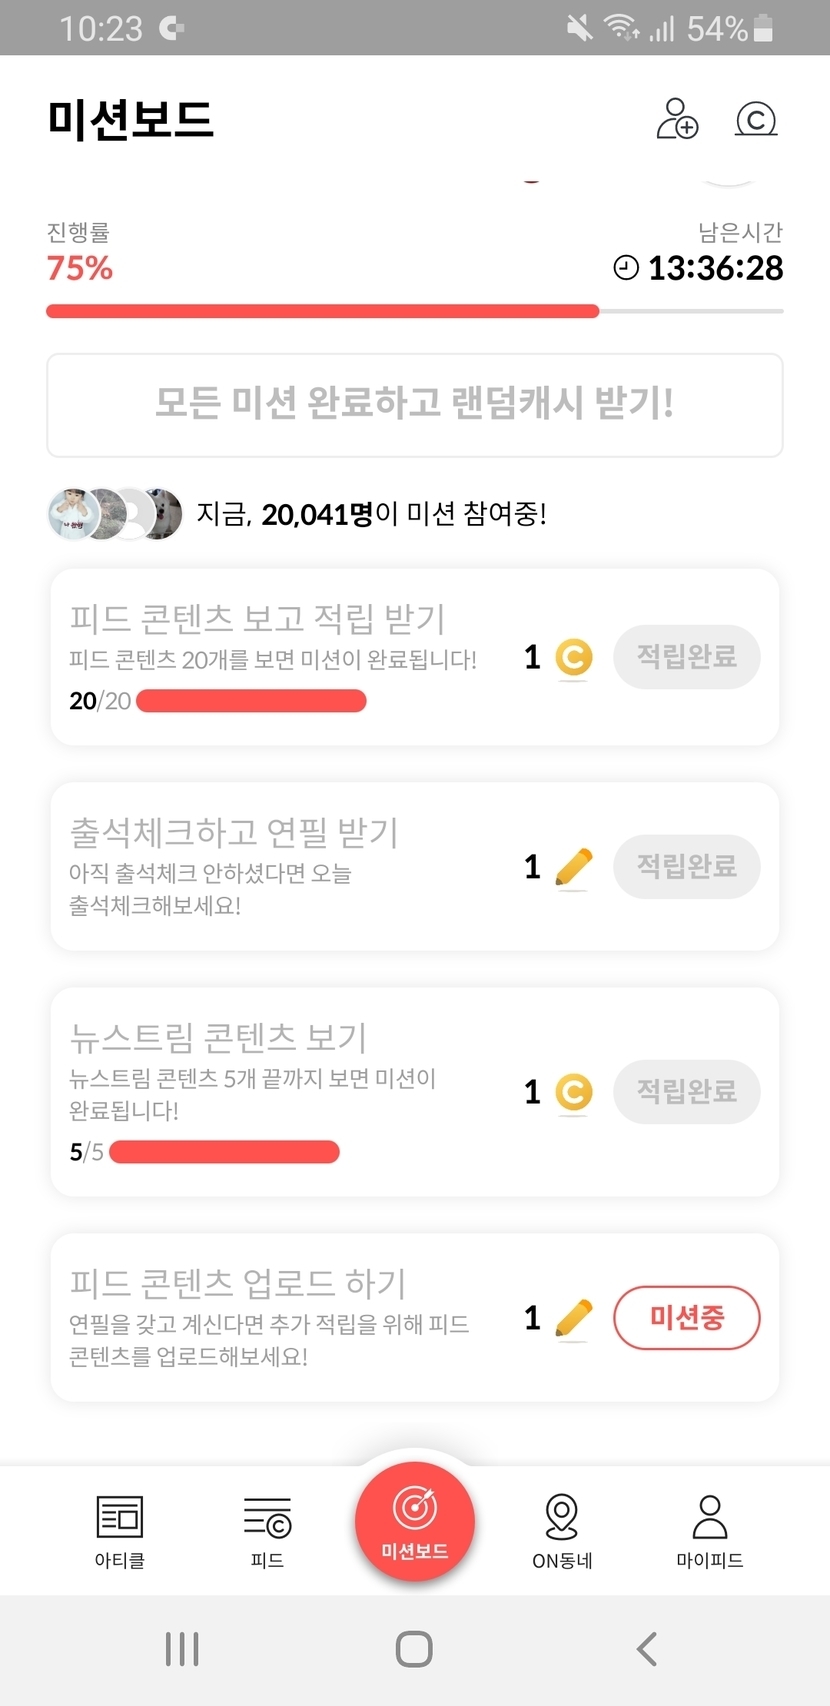Open the ON동네 location tab
This screenshot has height=1706, width=830.
pyautogui.click(x=562, y=1531)
